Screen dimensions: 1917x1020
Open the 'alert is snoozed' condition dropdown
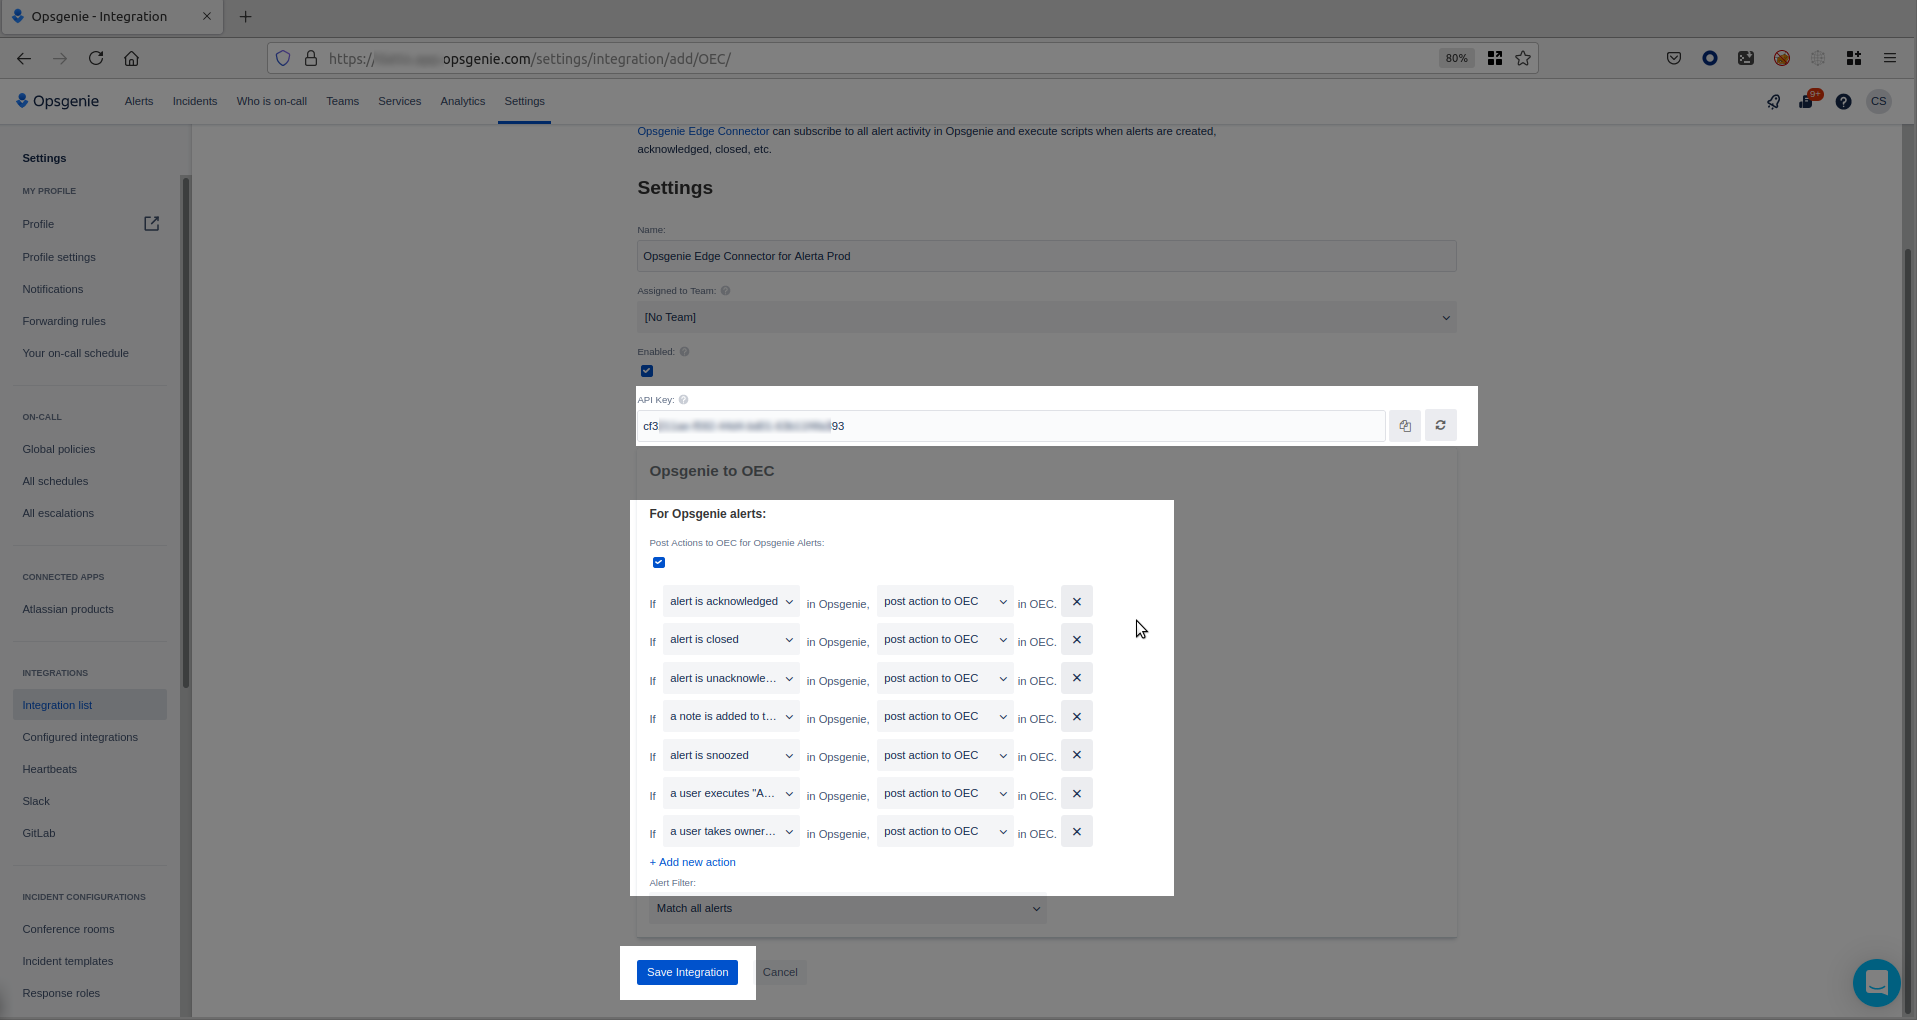pyautogui.click(x=731, y=755)
